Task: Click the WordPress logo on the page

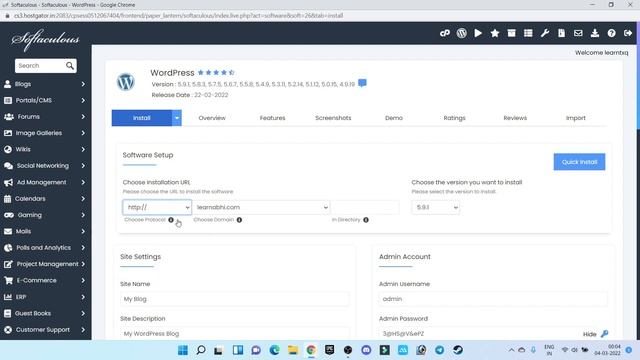Action: tap(126, 82)
